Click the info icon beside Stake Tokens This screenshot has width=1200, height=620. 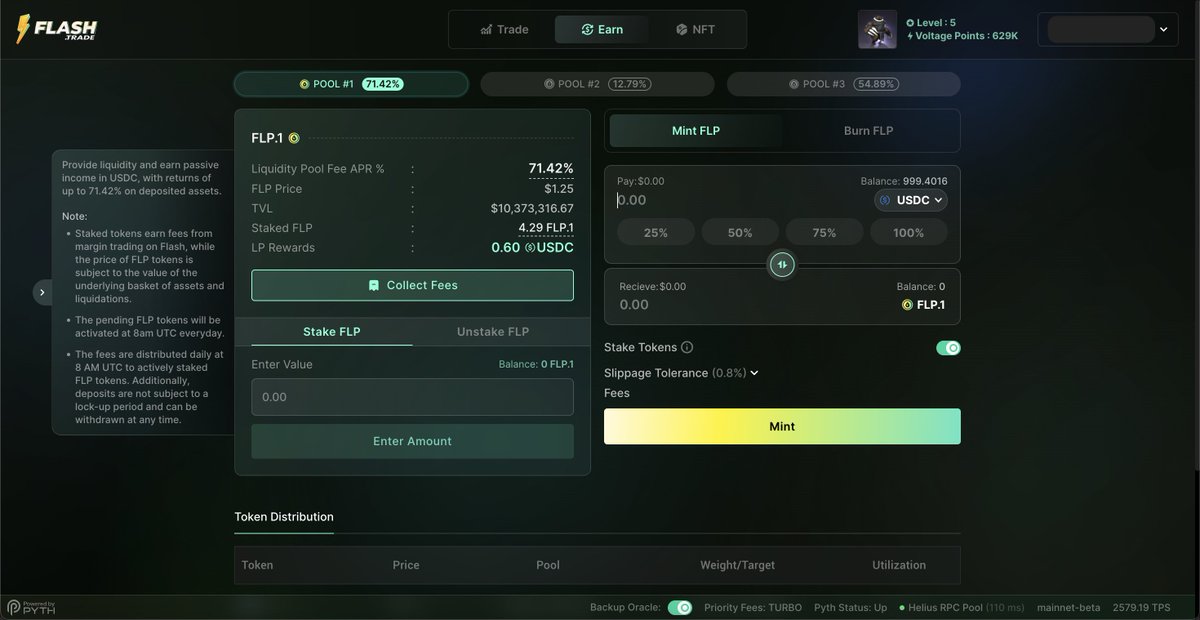[686, 348]
